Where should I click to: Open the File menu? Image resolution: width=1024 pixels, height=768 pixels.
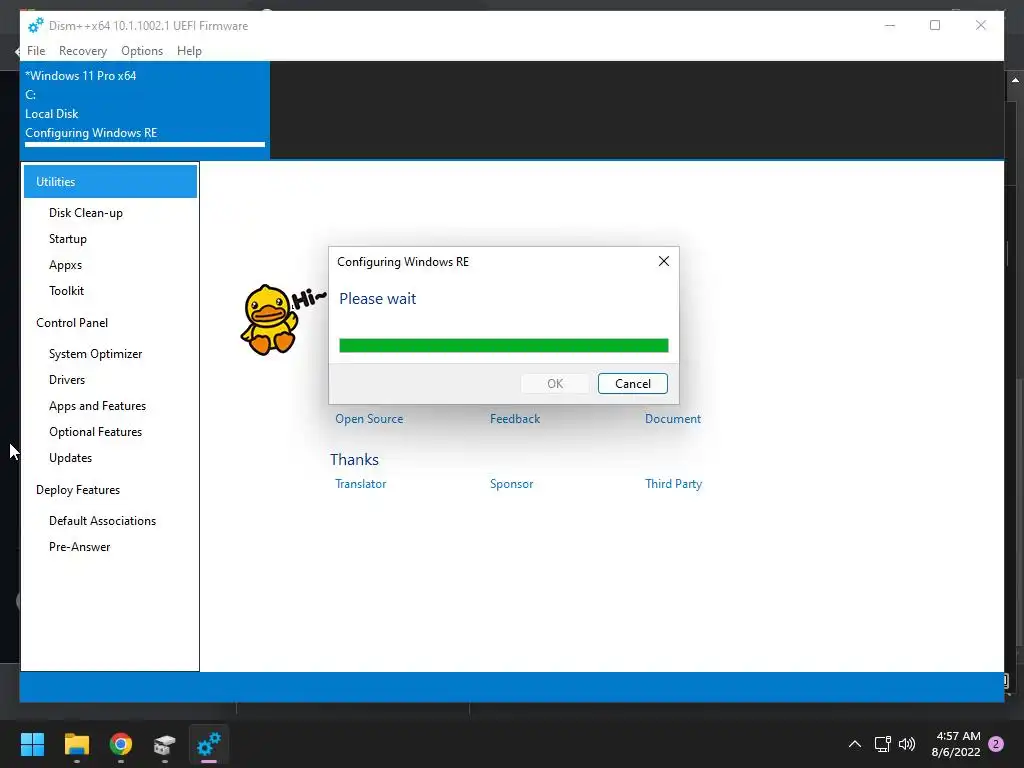[x=36, y=51]
